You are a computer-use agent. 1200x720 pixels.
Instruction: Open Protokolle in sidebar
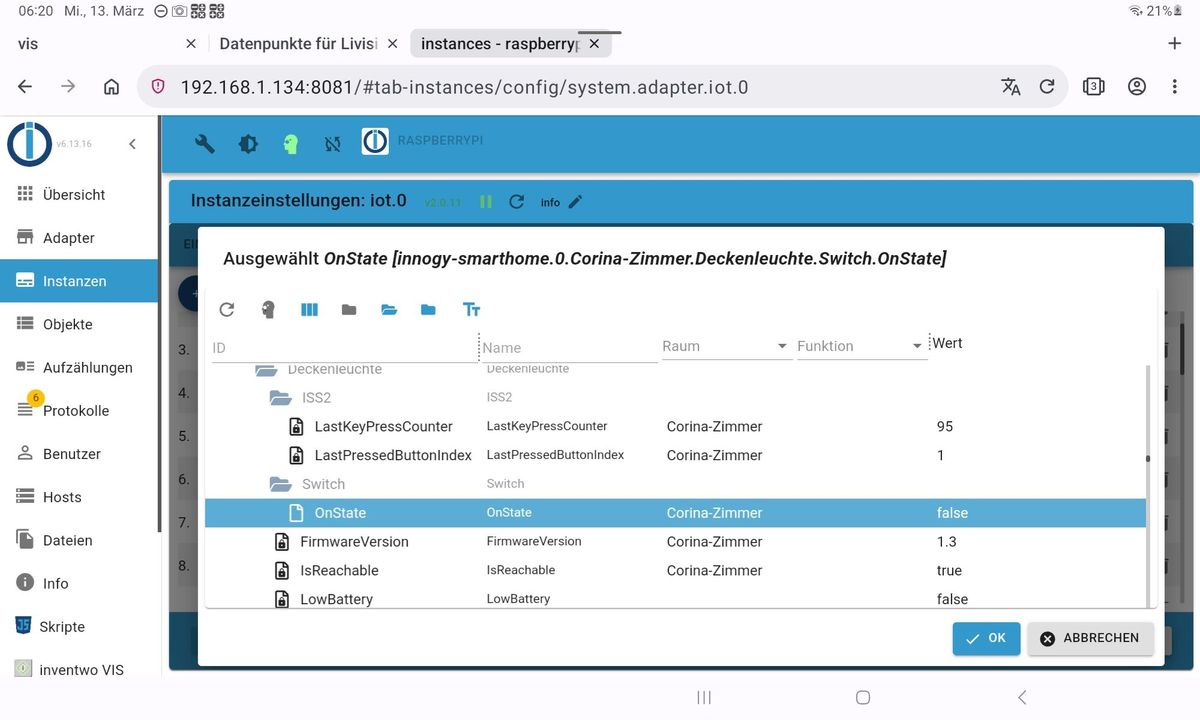tap(79, 410)
